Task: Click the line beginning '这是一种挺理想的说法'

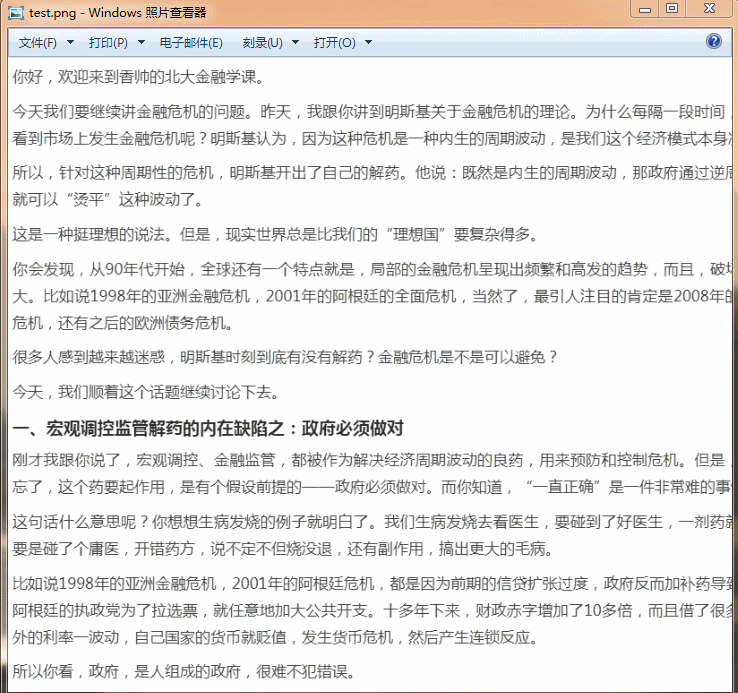Action: tap(275, 234)
